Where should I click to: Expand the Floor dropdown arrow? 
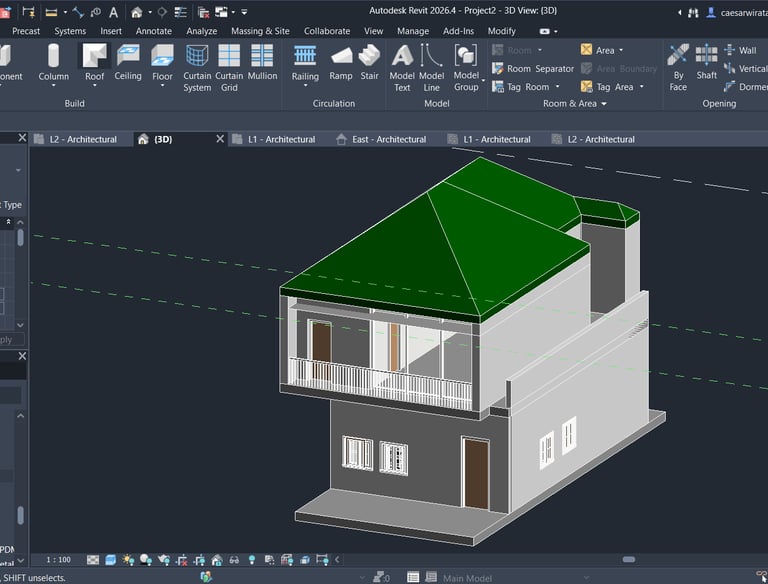coord(162,86)
